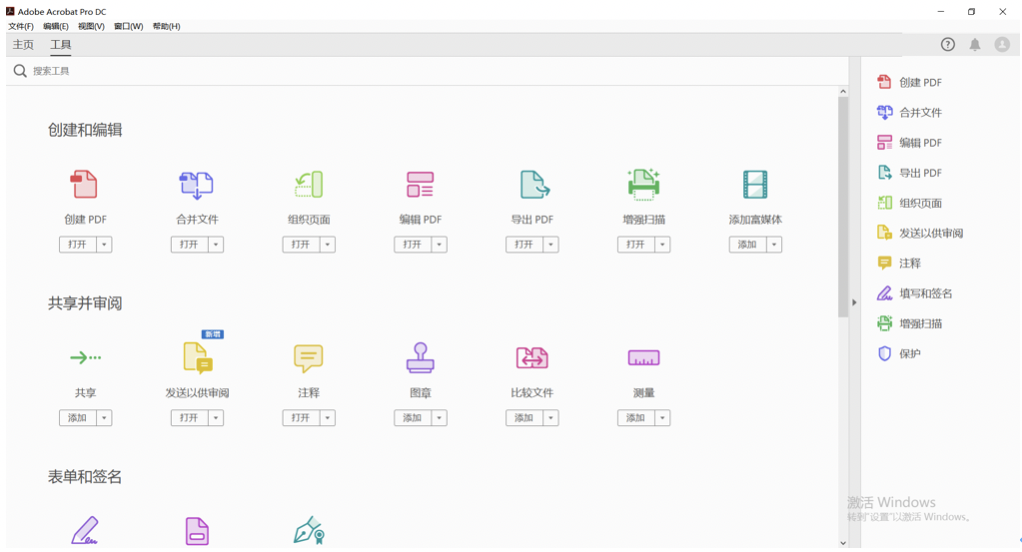Click the 打开 button under 合并文件
Viewport: 1022px width, 552px height.
[x=190, y=244]
